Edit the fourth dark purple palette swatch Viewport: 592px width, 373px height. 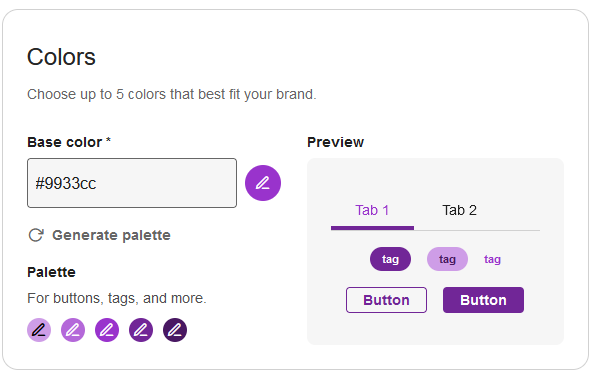141,330
